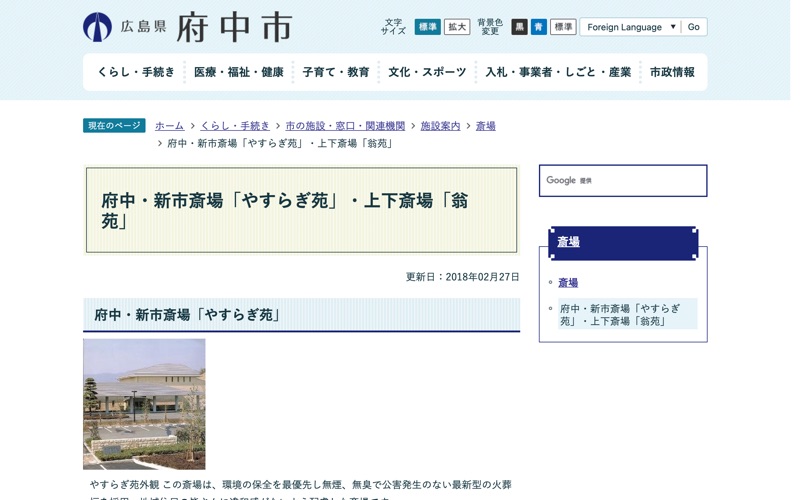Viewport: 800px width, 500px height.
Task: Reset background color to 標準
Action: (x=563, y=27)
